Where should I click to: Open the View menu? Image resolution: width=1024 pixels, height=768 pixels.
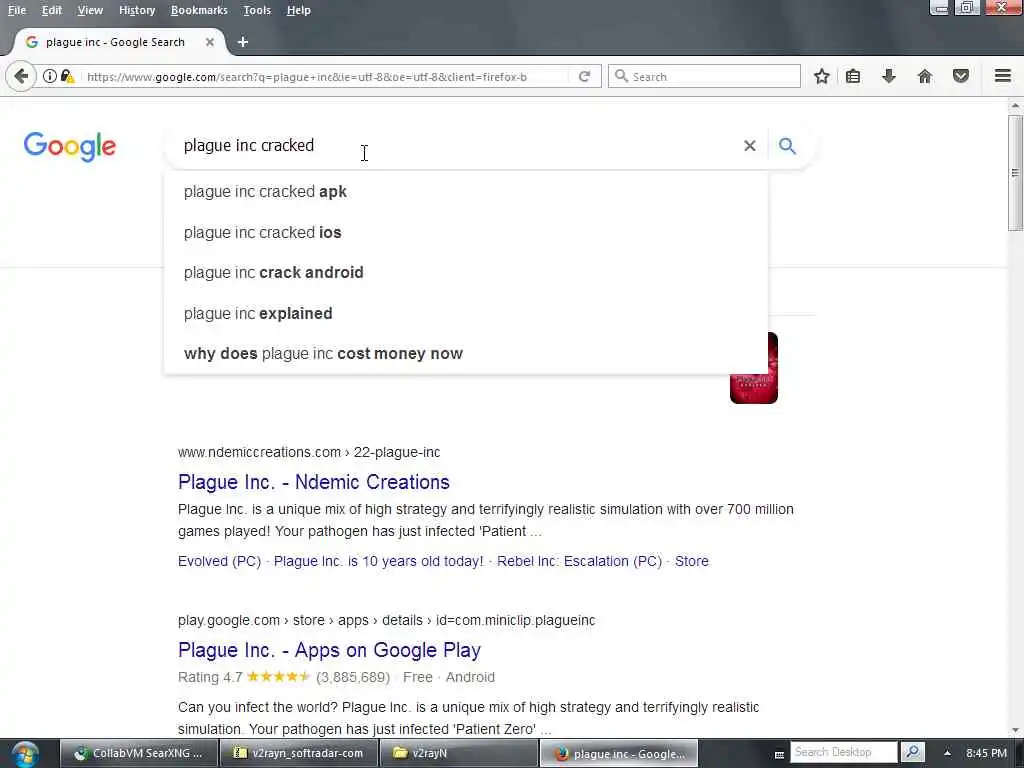[x=90, y=10]
